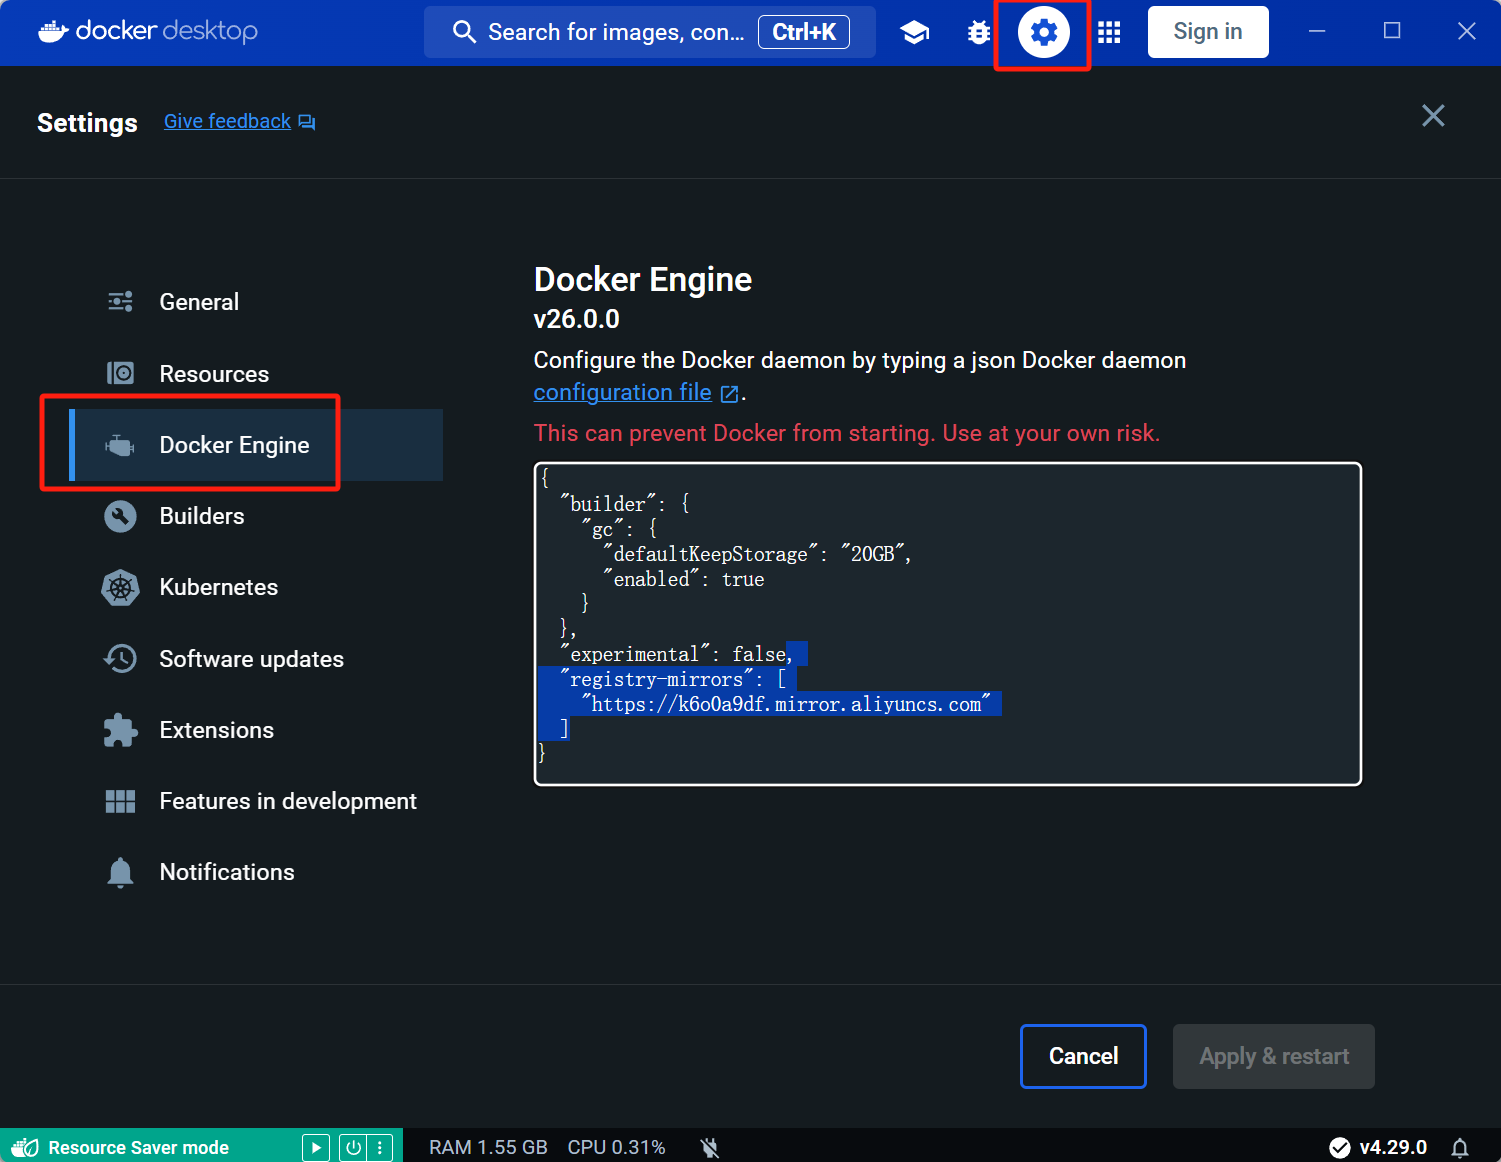The image size is (1501, 1162).
Task: Open the three-dot menu in status bar
Action: click(379, 1147)
